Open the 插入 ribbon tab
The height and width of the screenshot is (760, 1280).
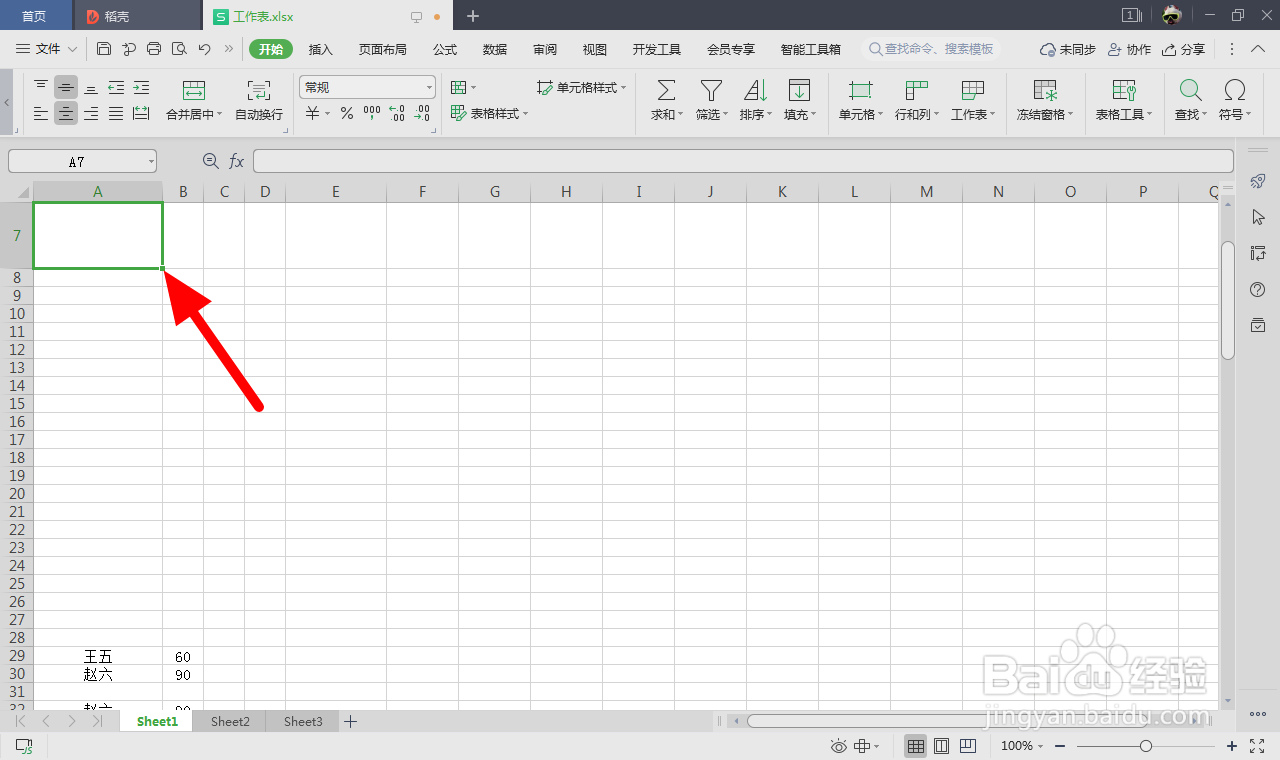tap(321, 49)
